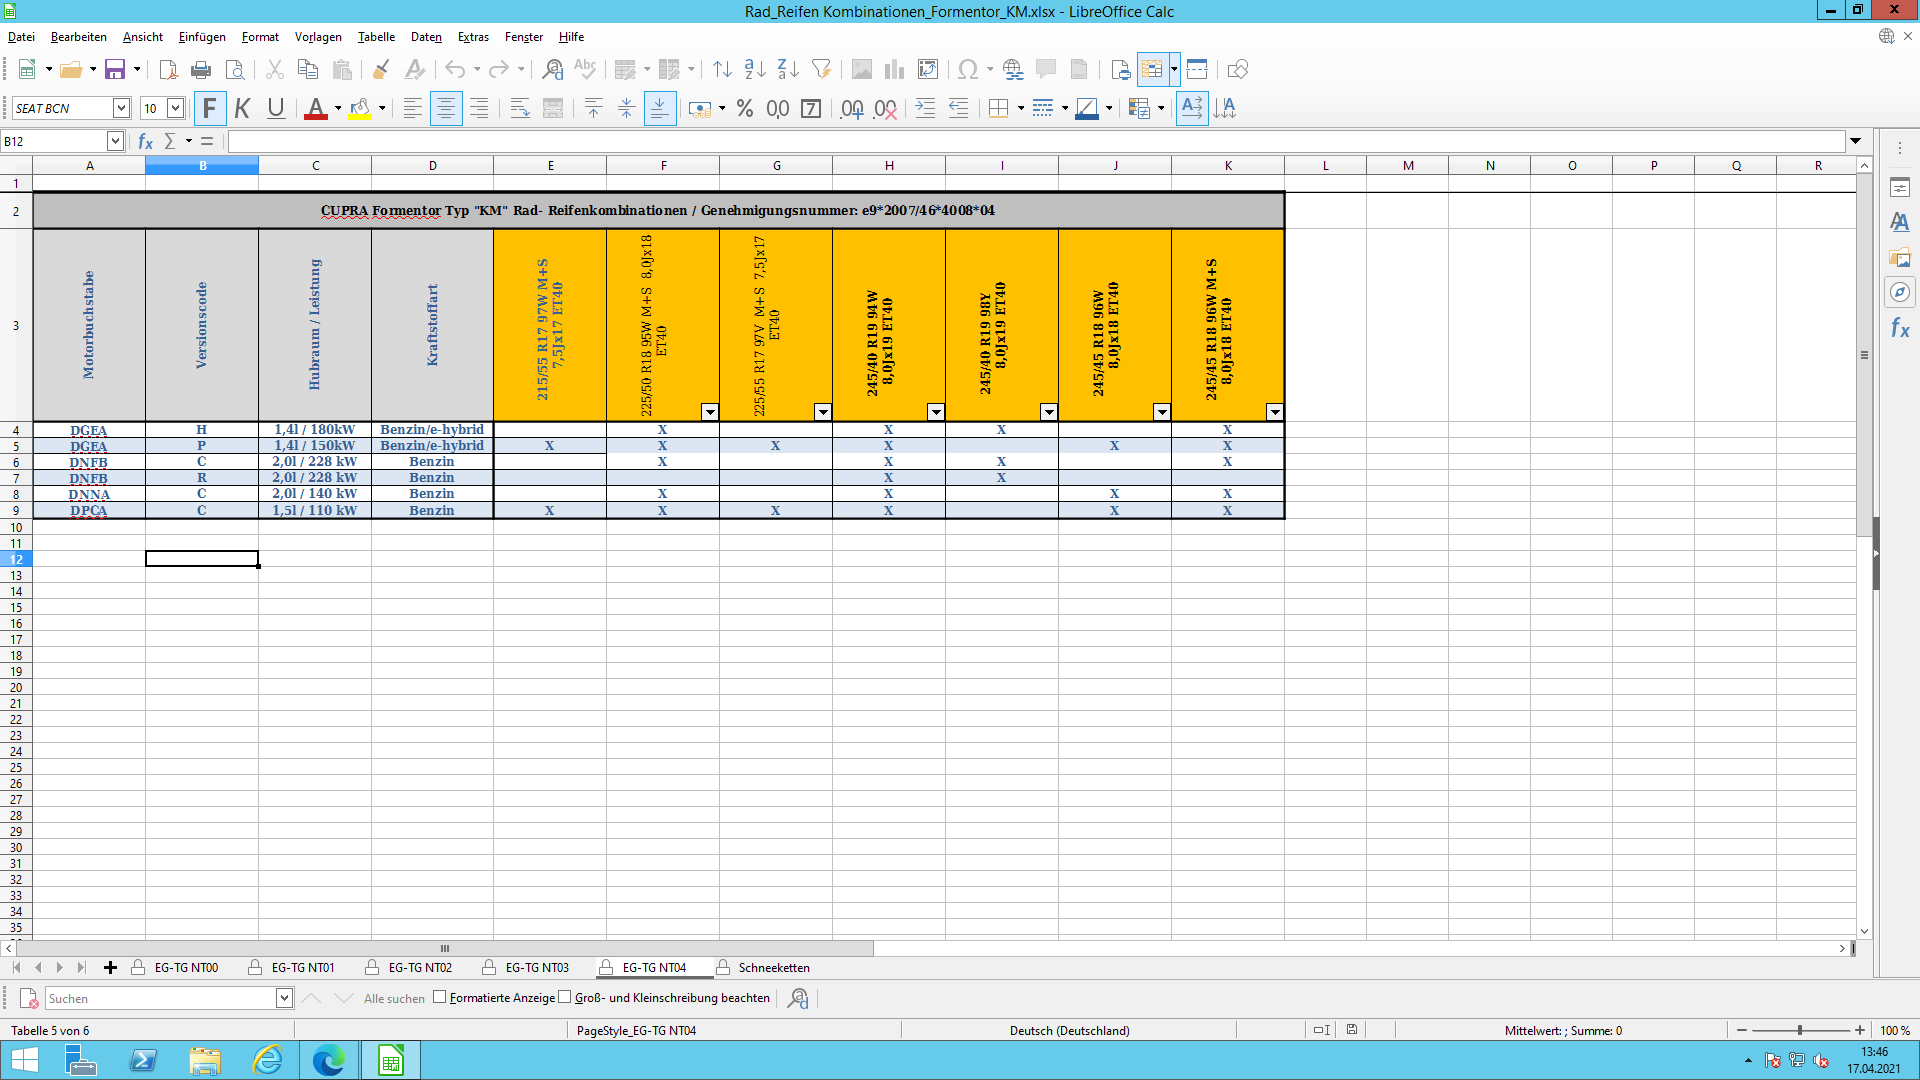1920x1080 pixels.
Task: Switch to the Schneeketten sheet tab
Action: point(773,967)
